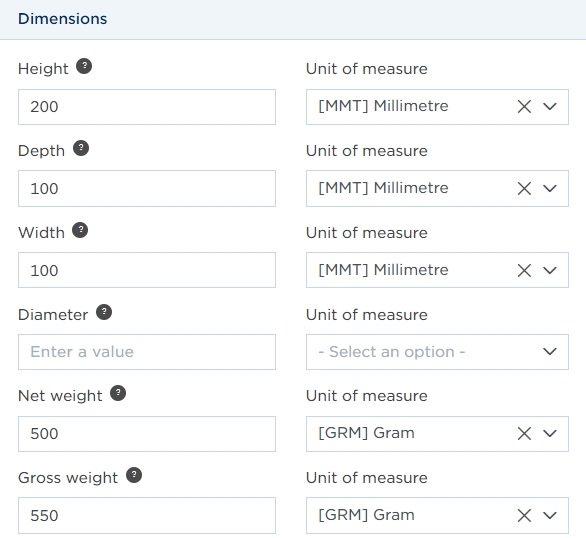Clear the Gross weight Gram unit
Image resolution: width=586 pixels, height=538 pixels.
[524, 516]
